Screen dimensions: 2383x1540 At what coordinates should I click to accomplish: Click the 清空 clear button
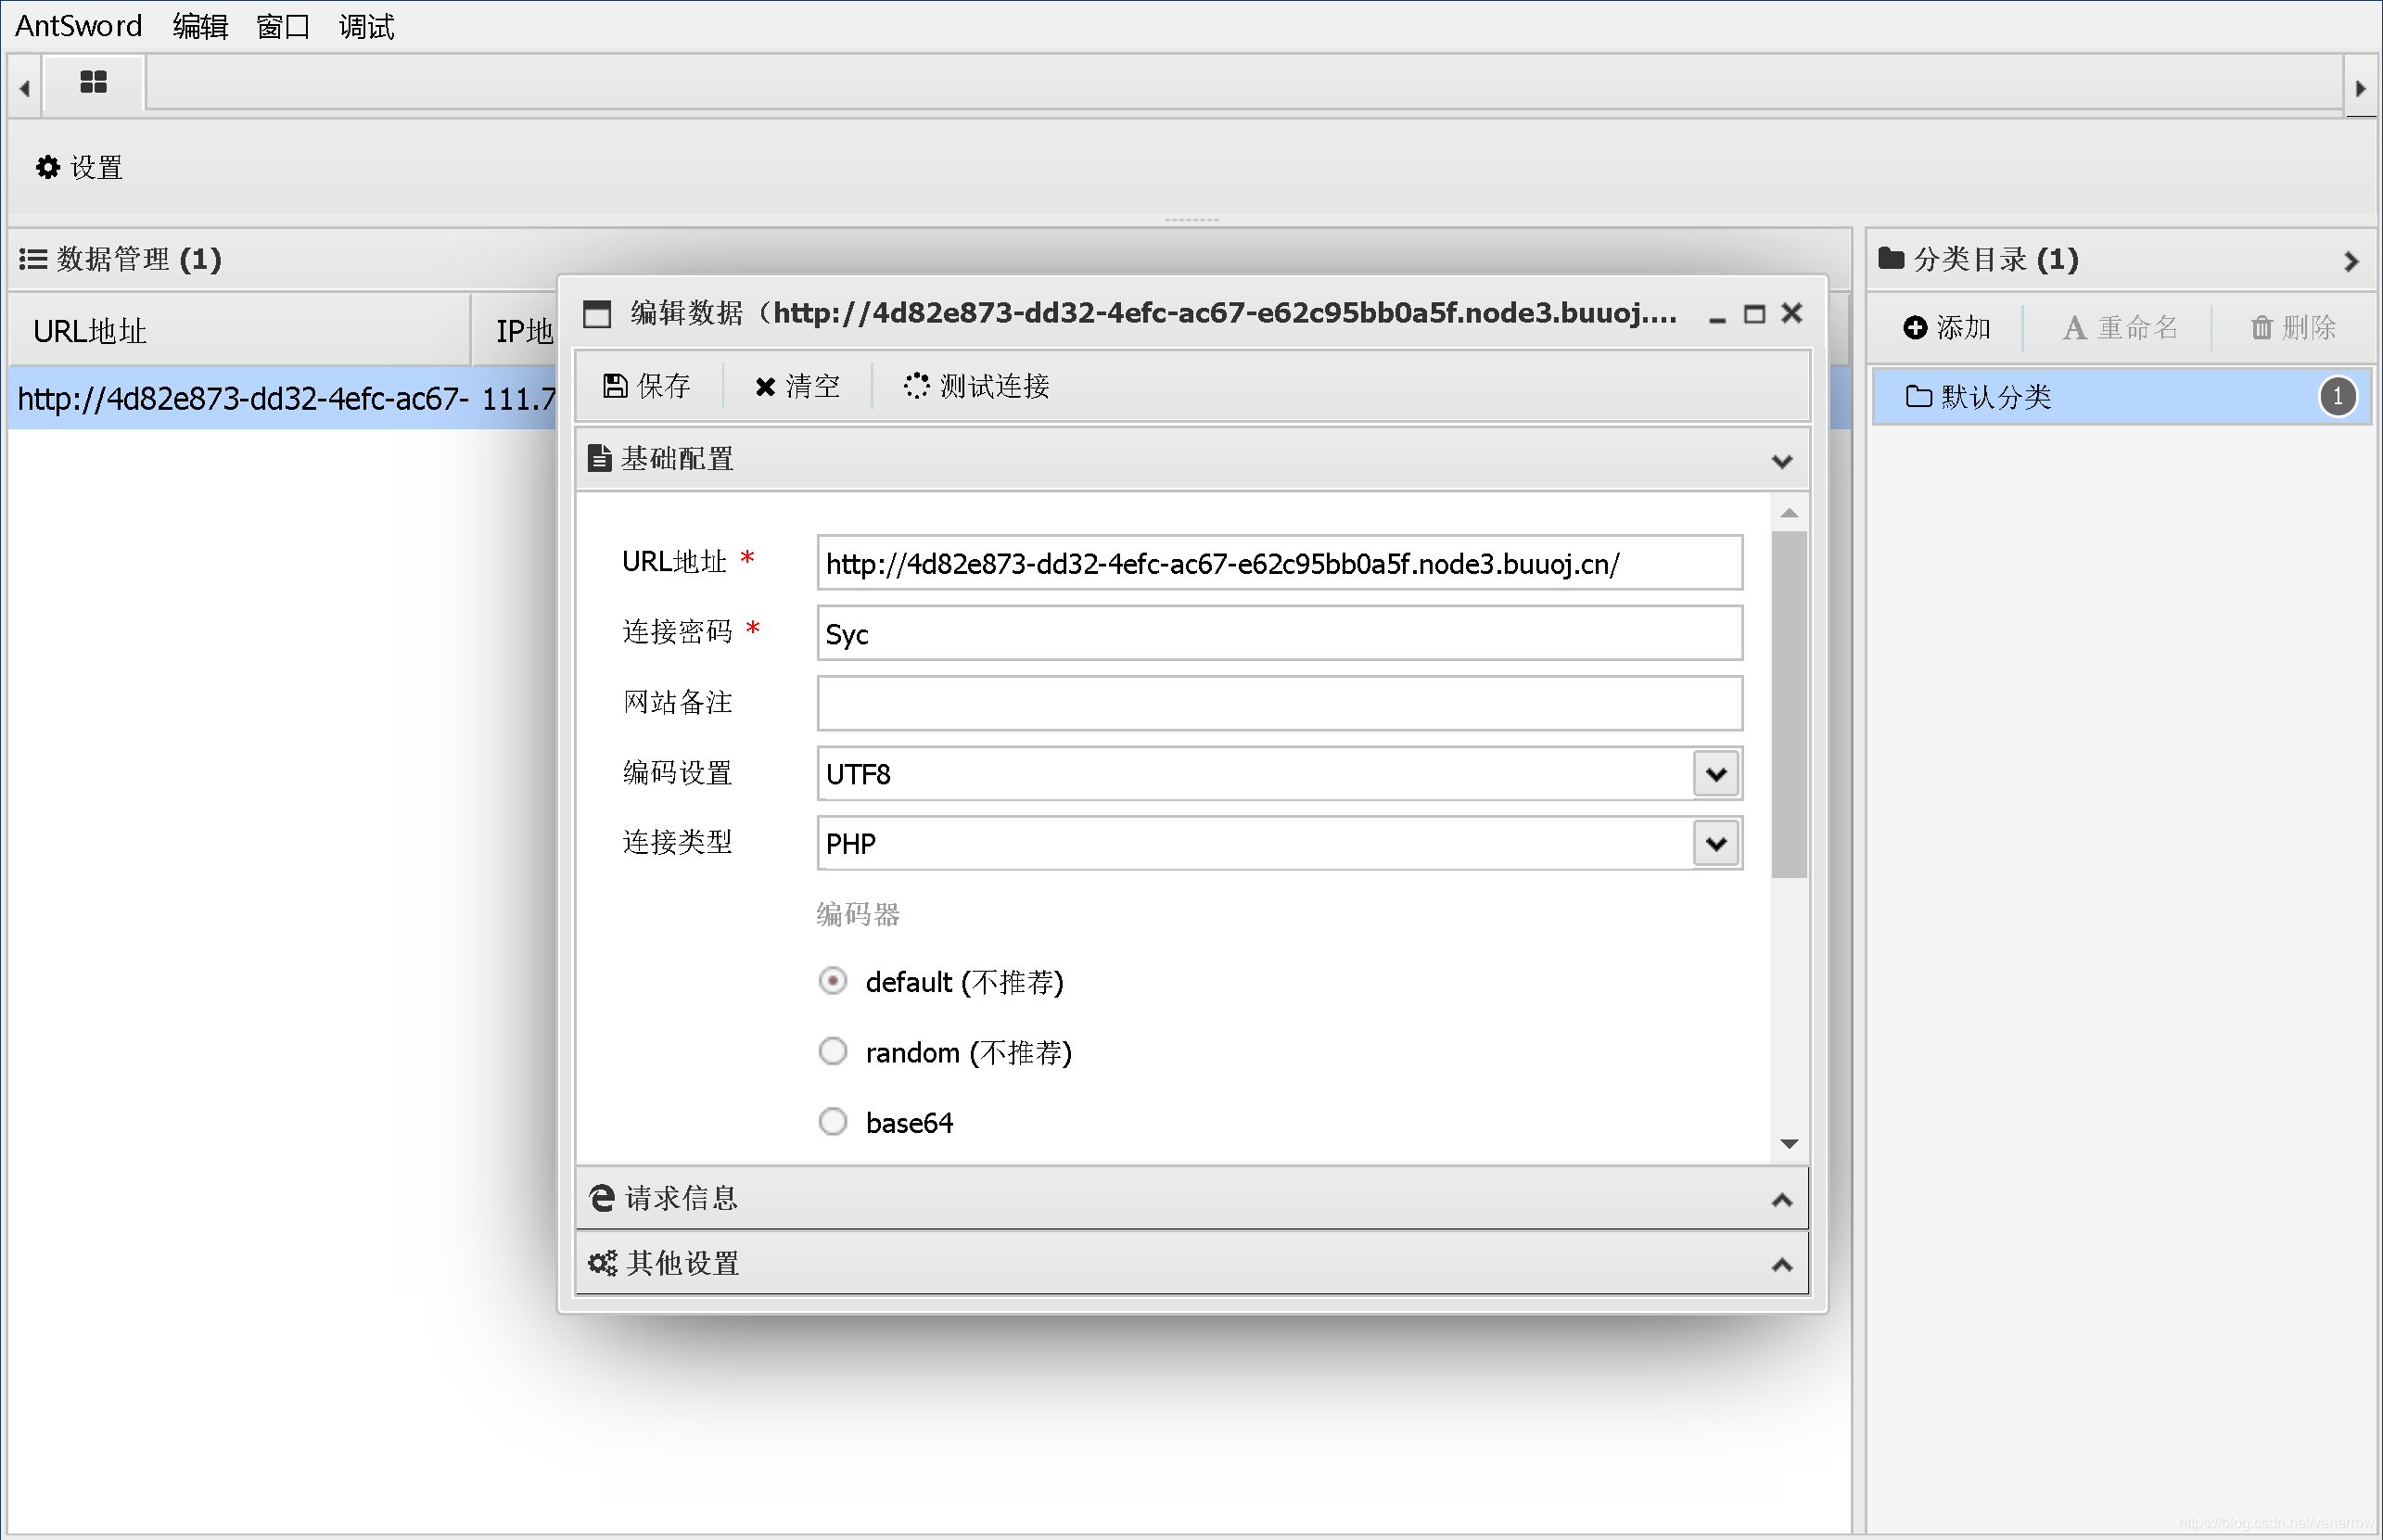[797, 386]
